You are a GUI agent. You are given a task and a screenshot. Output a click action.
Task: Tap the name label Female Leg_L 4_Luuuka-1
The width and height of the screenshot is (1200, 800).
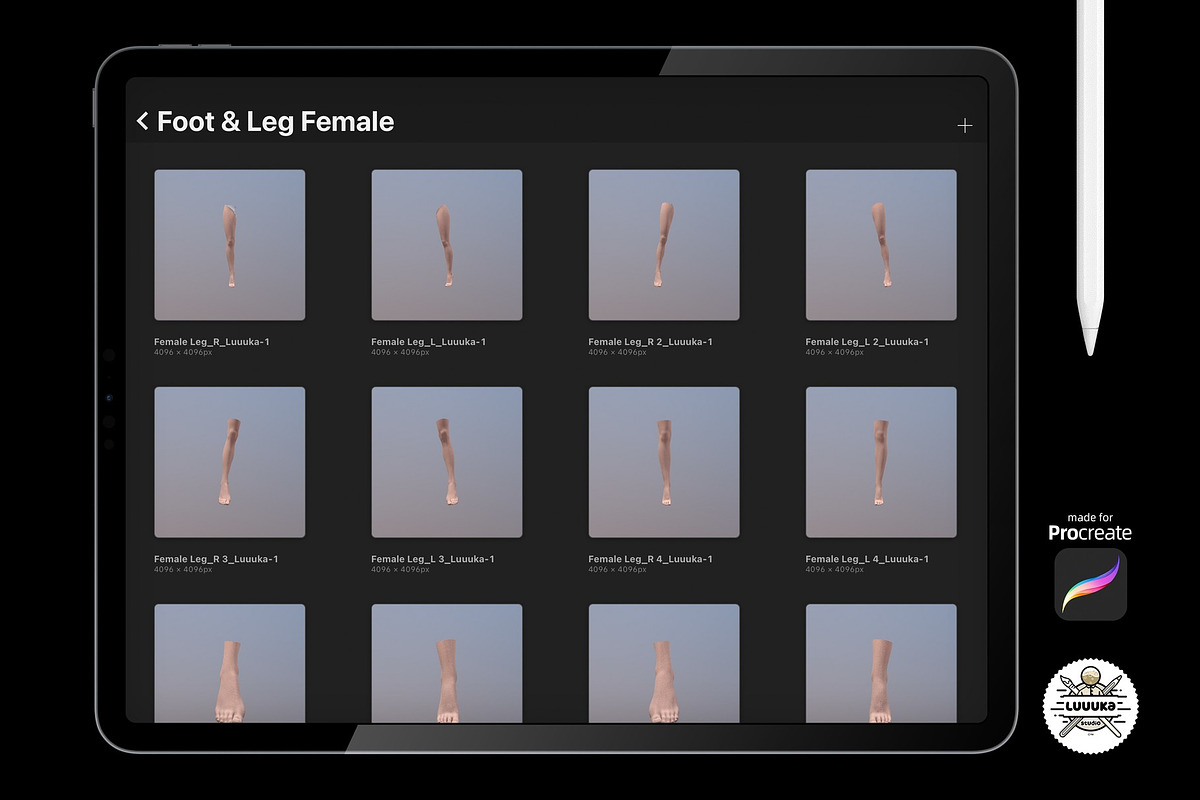point(867,559)
